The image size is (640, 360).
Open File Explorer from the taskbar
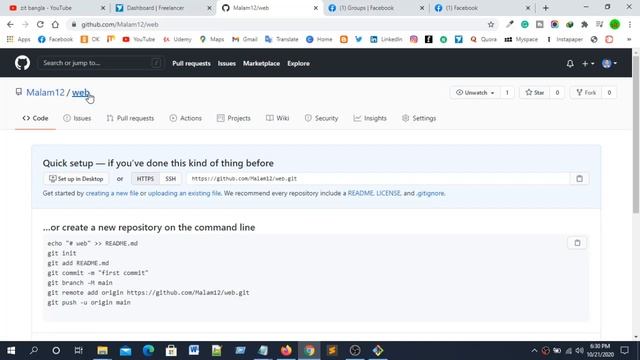coord(102,351)
